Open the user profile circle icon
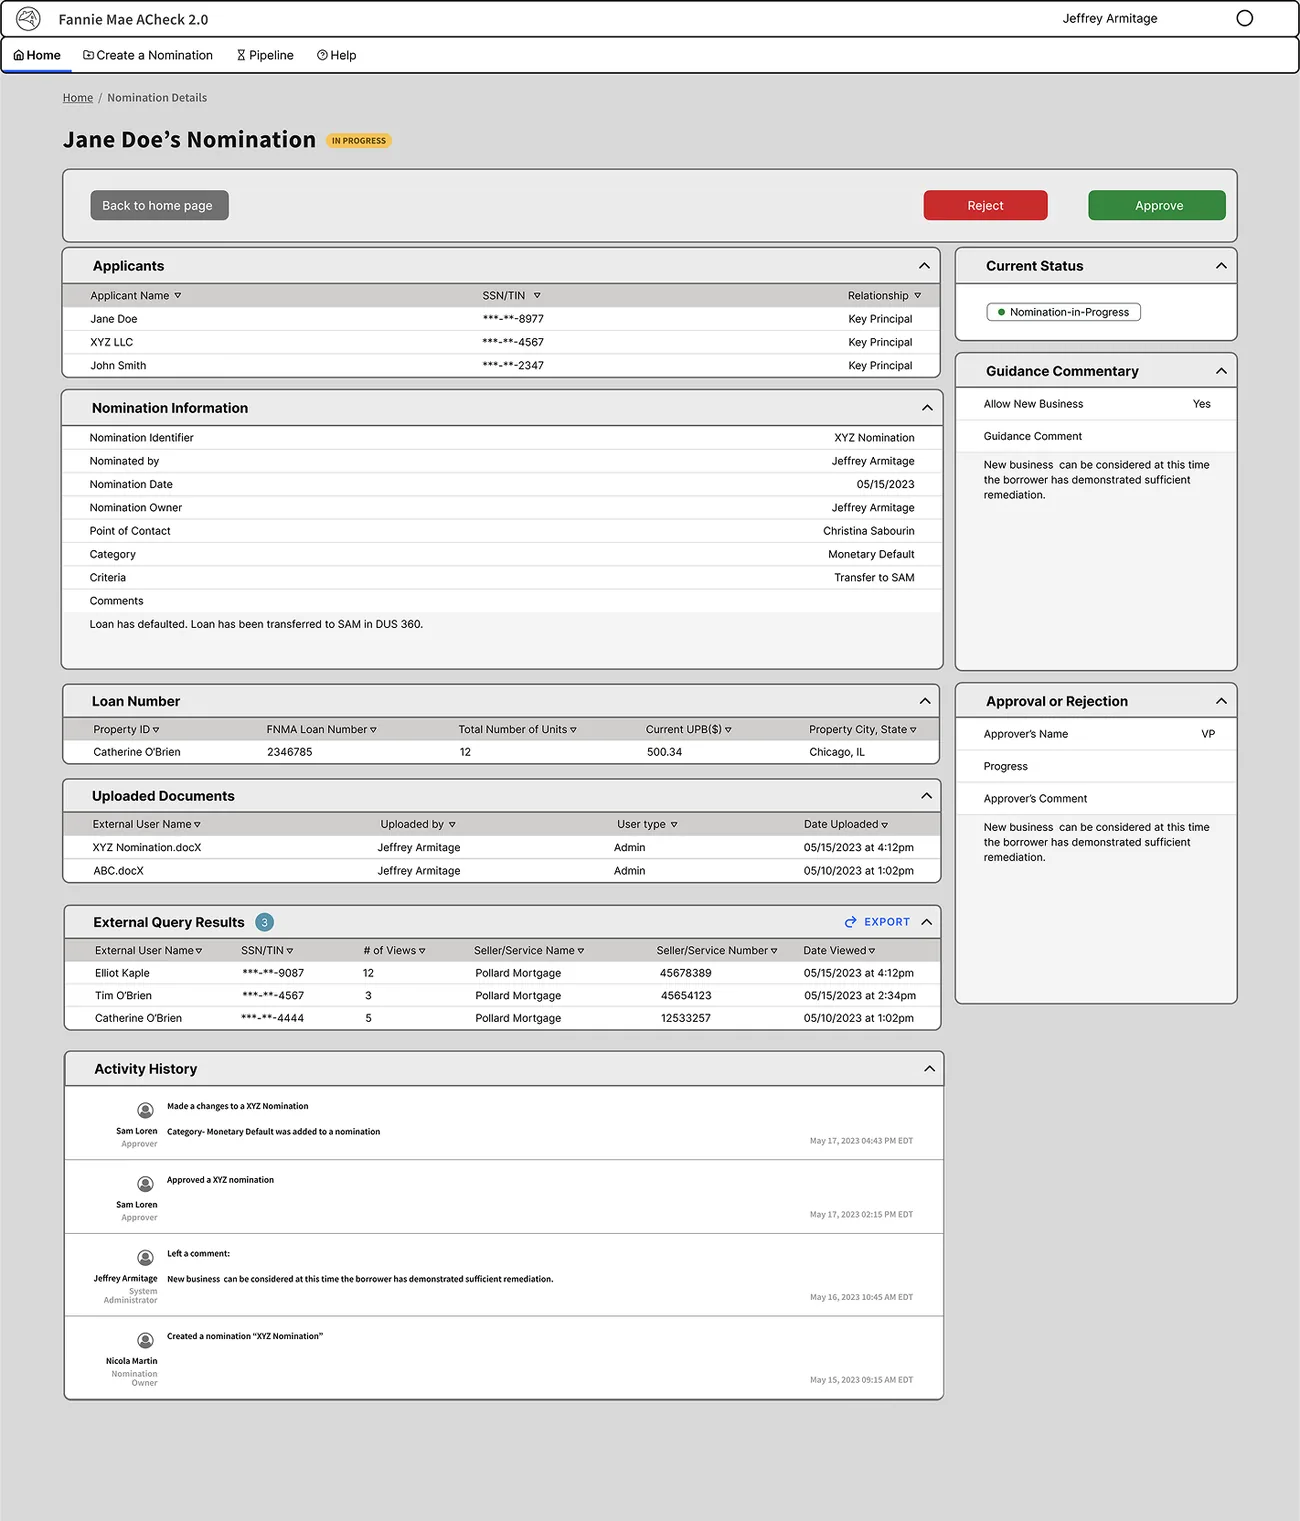This screenshot has height=1521, width=1300. coord(1244,18)
